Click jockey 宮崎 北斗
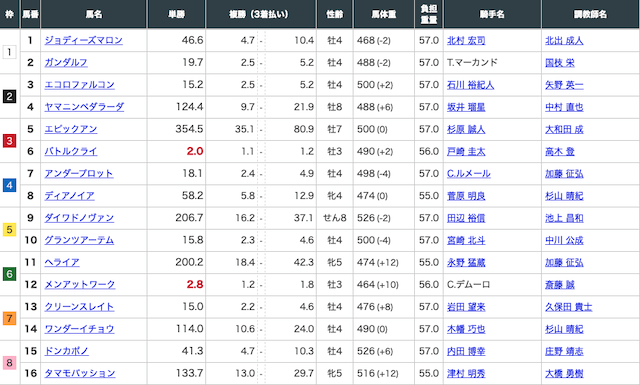The image size is (640, 385). (466, 240)
